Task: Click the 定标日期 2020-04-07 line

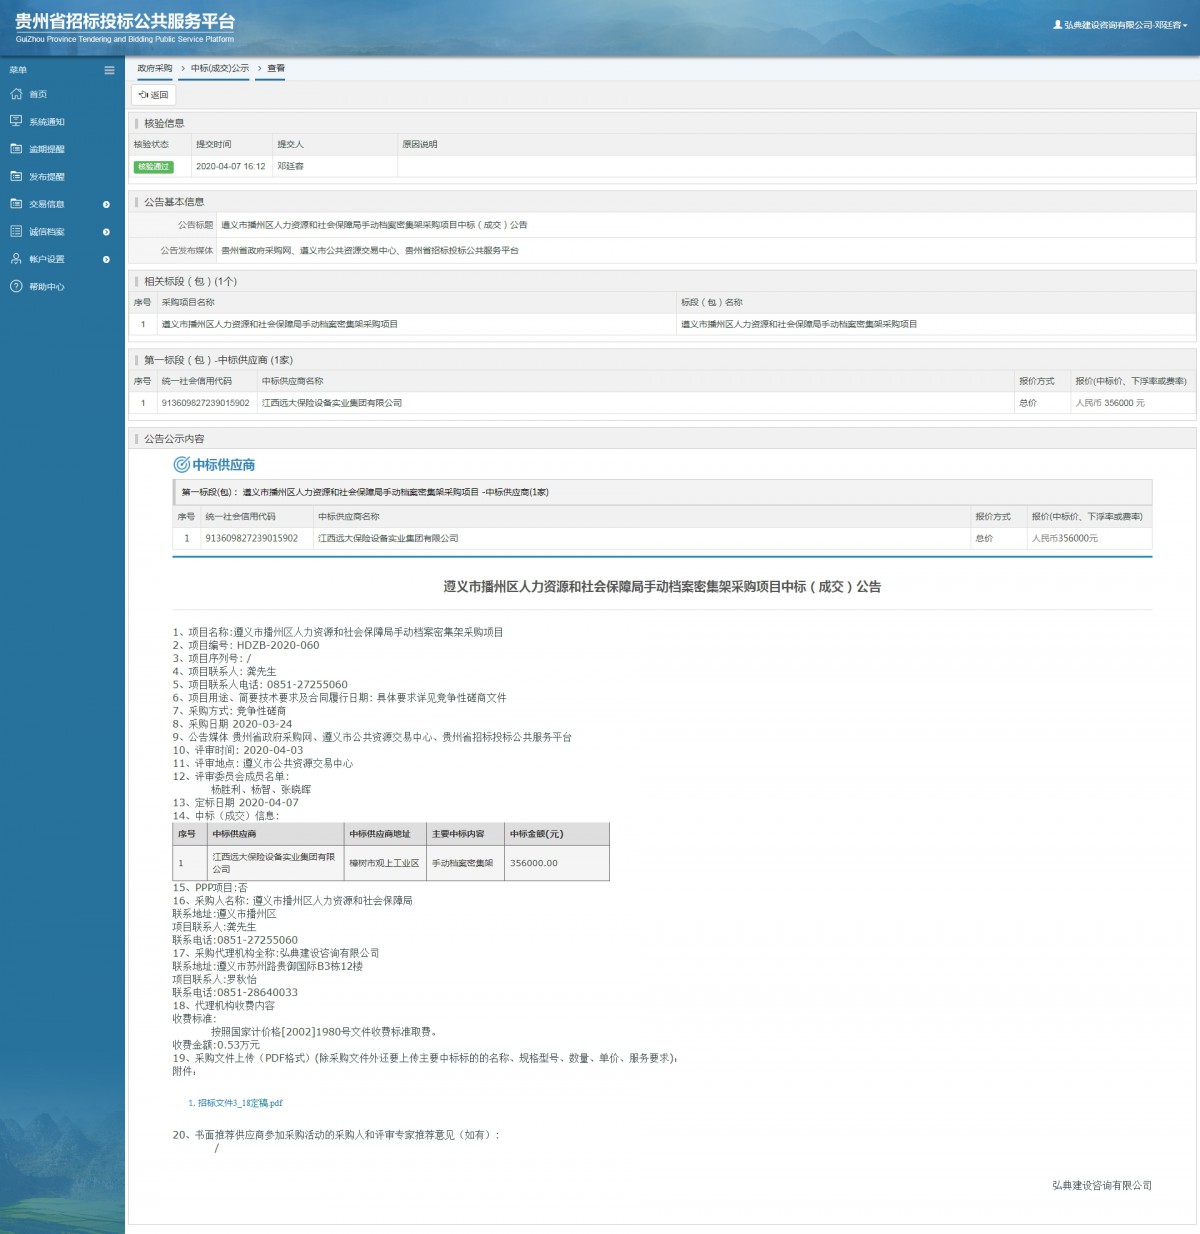Action: [236, 802]
